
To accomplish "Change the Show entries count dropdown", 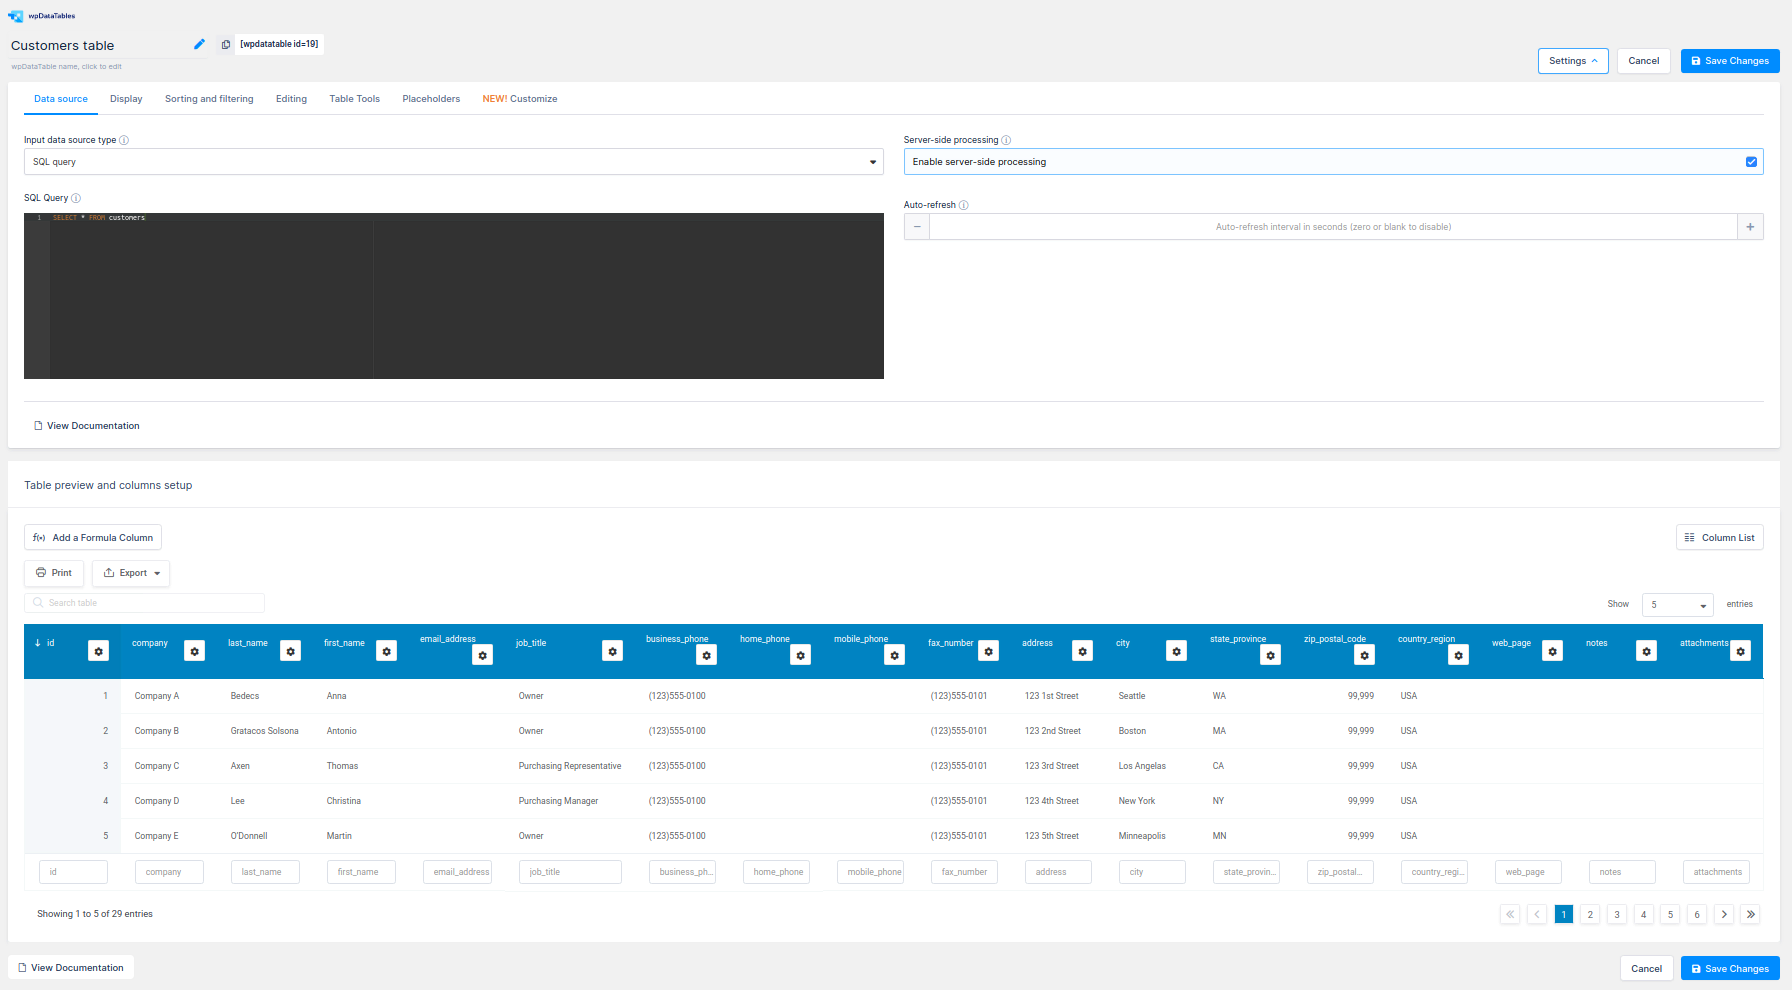I will coord(1677,605).
